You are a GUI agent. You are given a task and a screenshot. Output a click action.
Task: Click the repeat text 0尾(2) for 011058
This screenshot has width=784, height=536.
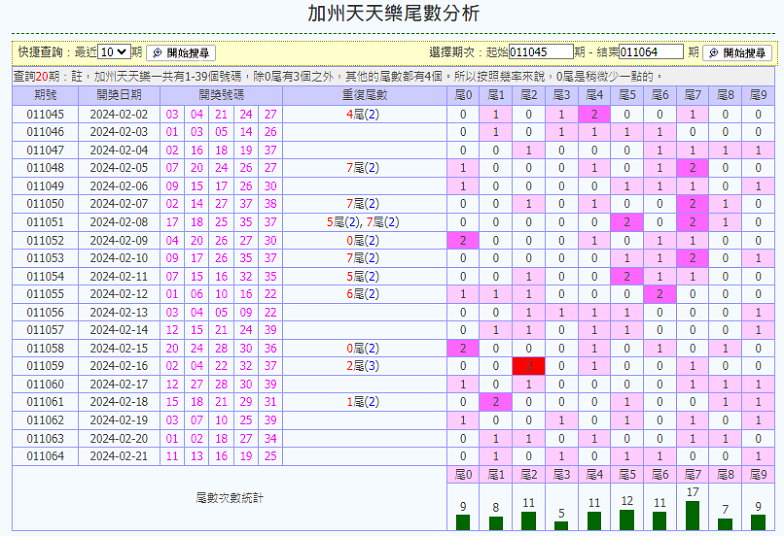point(363,348)
